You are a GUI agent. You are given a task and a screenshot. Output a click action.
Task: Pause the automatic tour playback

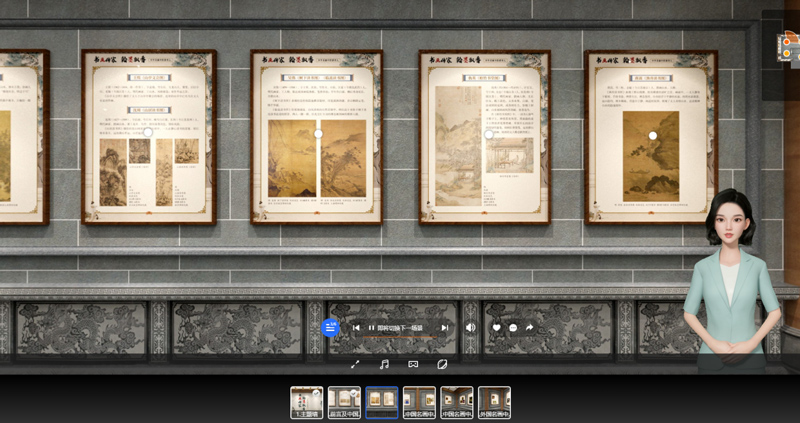pyautogui.click(x=371, y=328)
